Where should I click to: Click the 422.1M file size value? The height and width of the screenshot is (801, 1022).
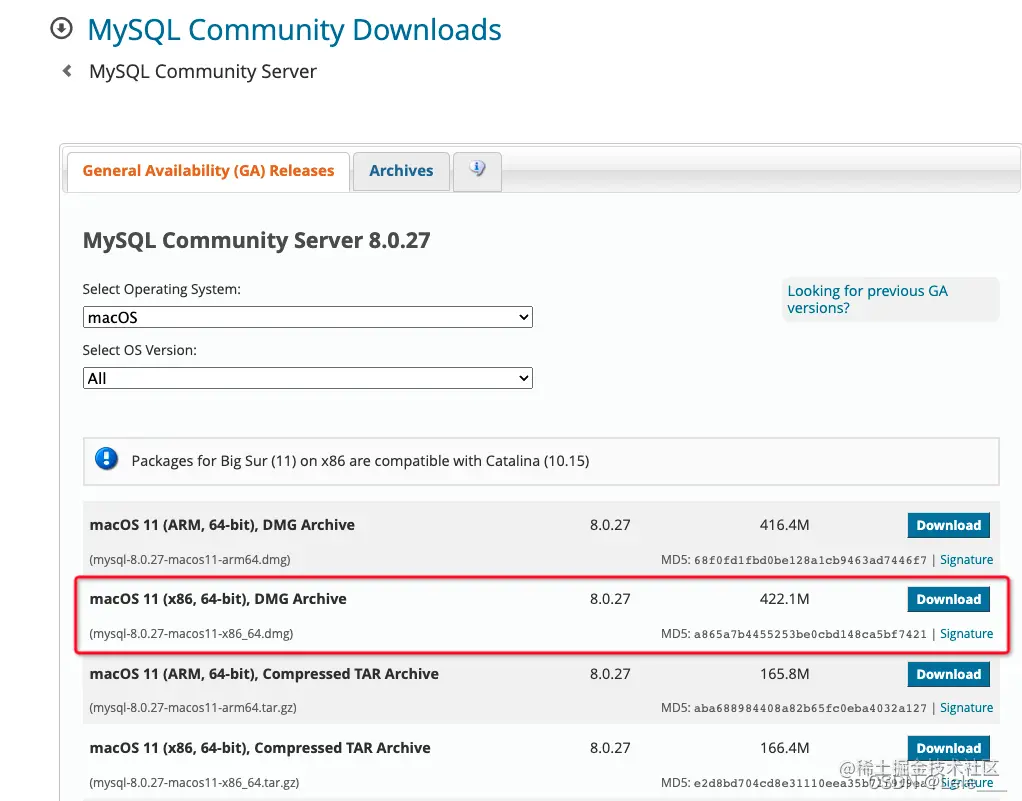coord(784,599)
